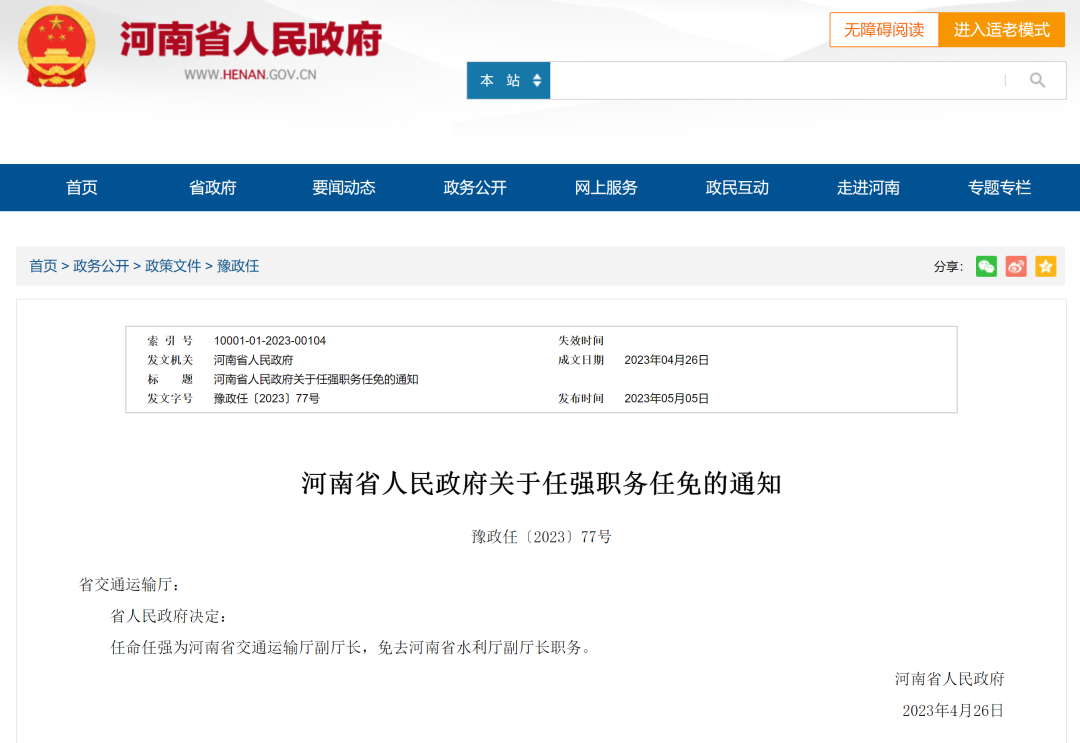This screenshot has height=743, width=1080.
Task: Click the centered 豫政任〔2023〕77号 subtitle
Action: 541,536
